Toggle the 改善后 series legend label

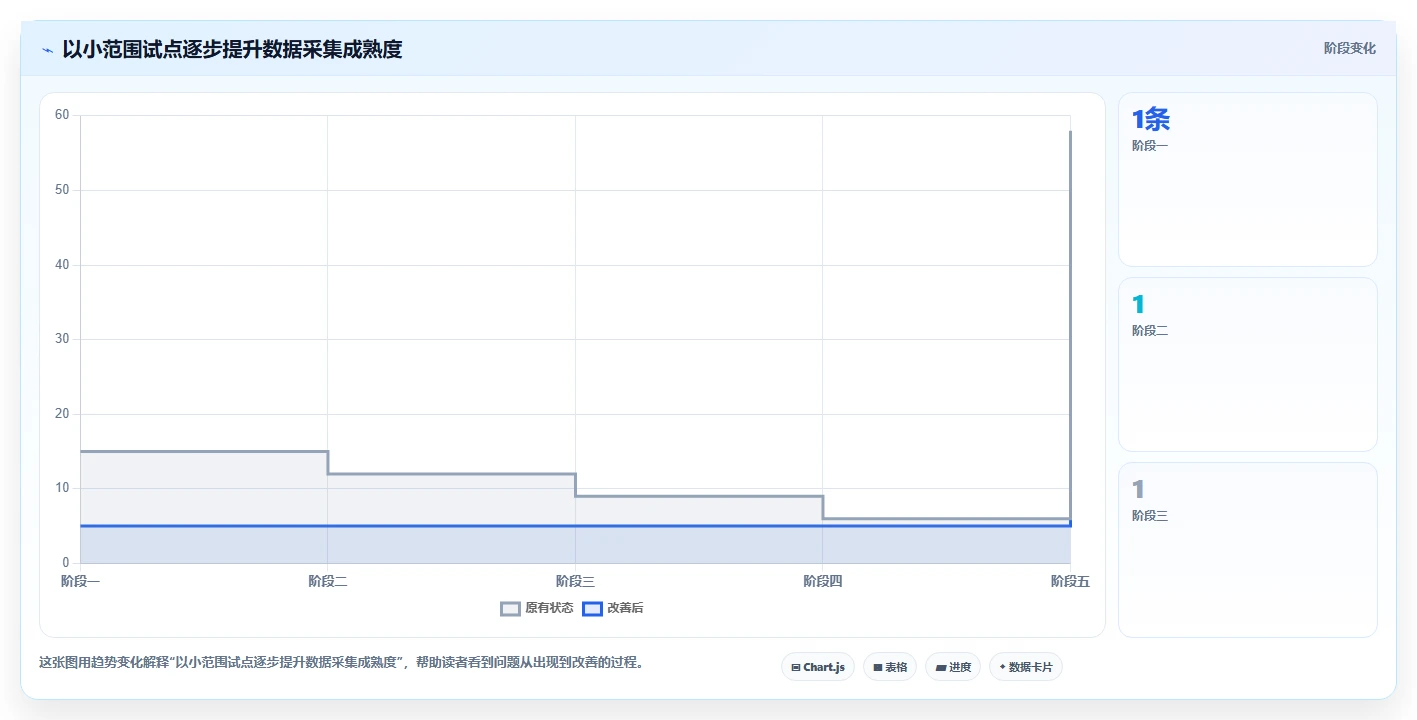[x=625, y=608]
